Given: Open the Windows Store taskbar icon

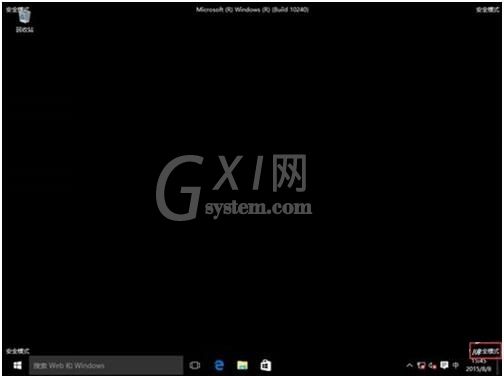Looking at the screenshot, I should pos(266,366).
